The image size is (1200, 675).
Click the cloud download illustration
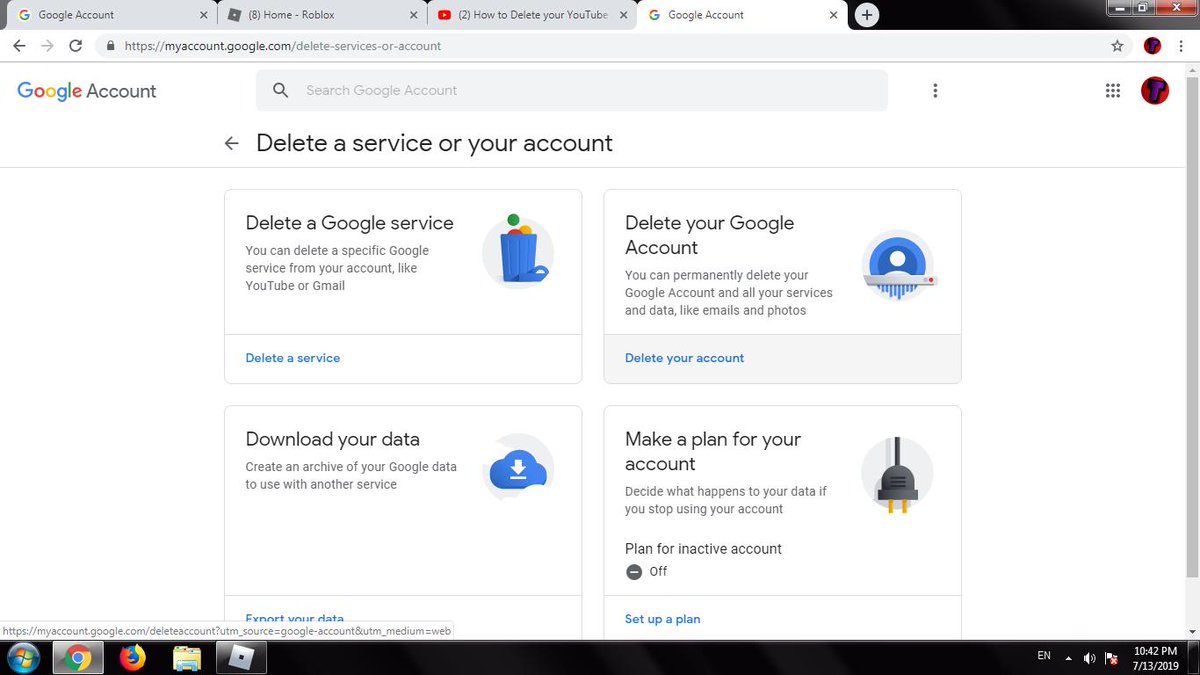[518, 468]
